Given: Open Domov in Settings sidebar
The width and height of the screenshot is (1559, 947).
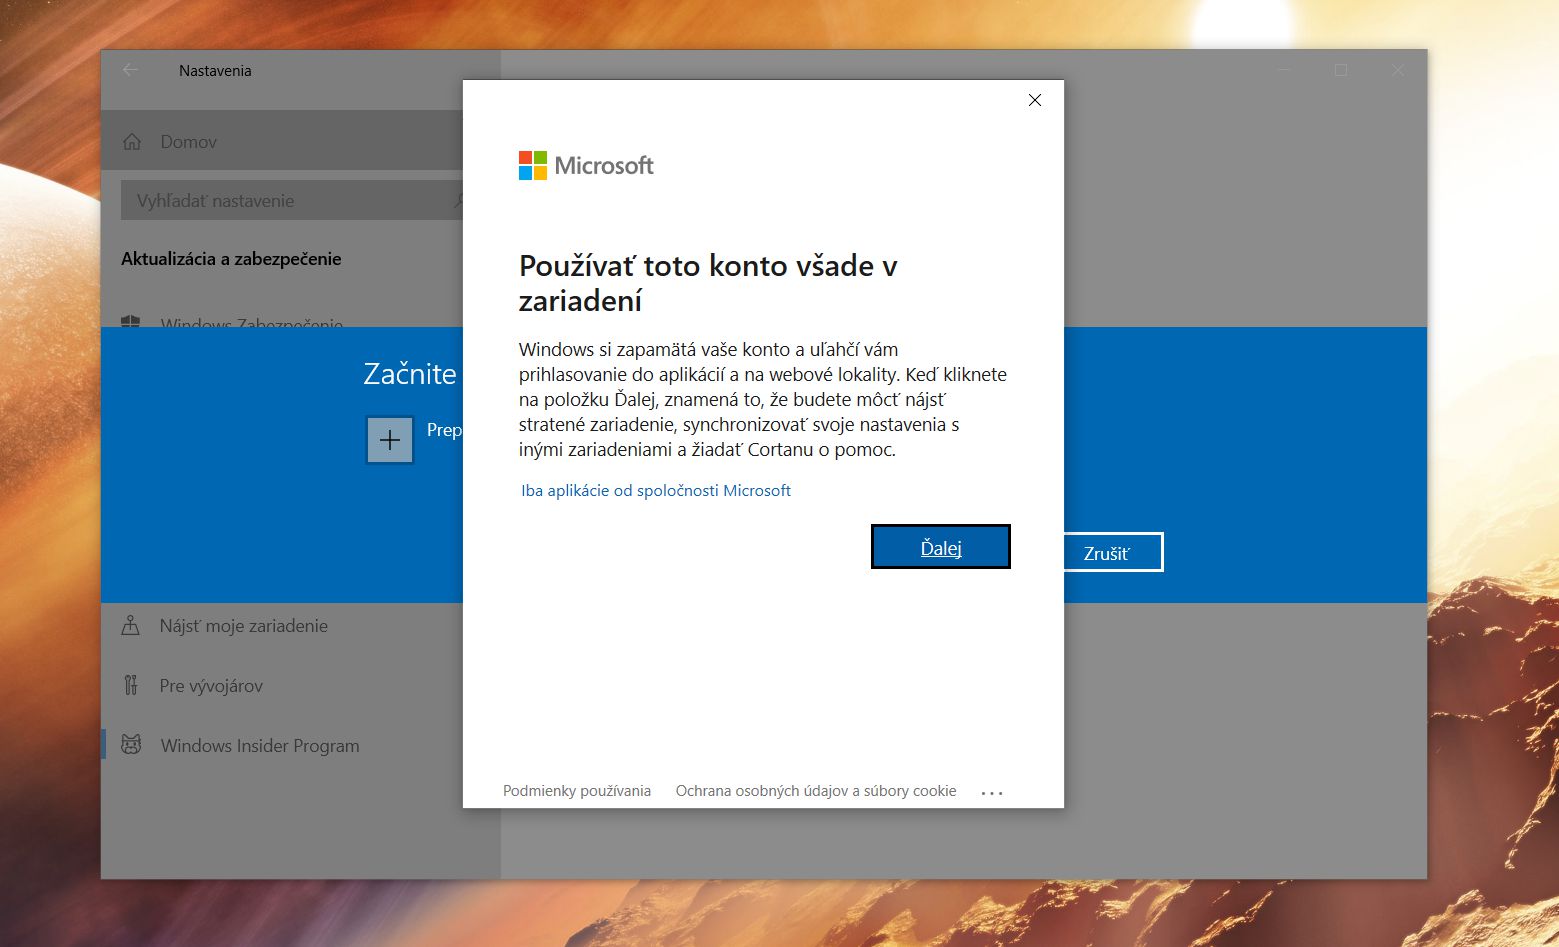Looking at the screenshot, I should (282, 141).
